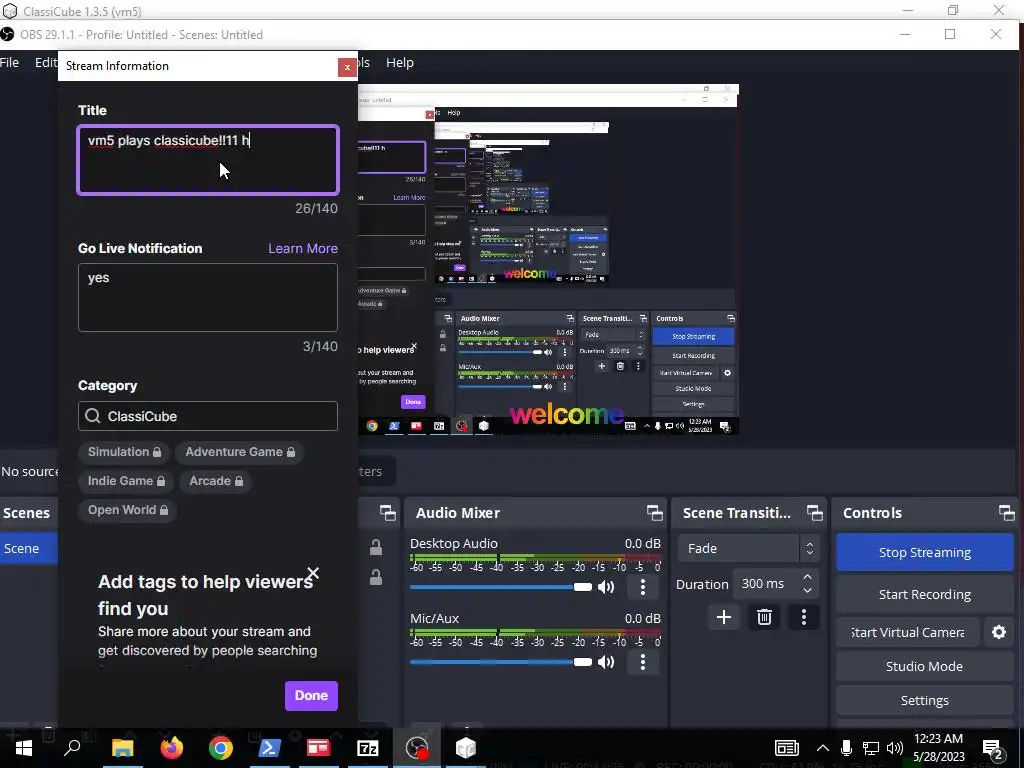Switch to OBS Studio taskbar icon
The width and height of the screenshot is (1024, 768).
417,748
